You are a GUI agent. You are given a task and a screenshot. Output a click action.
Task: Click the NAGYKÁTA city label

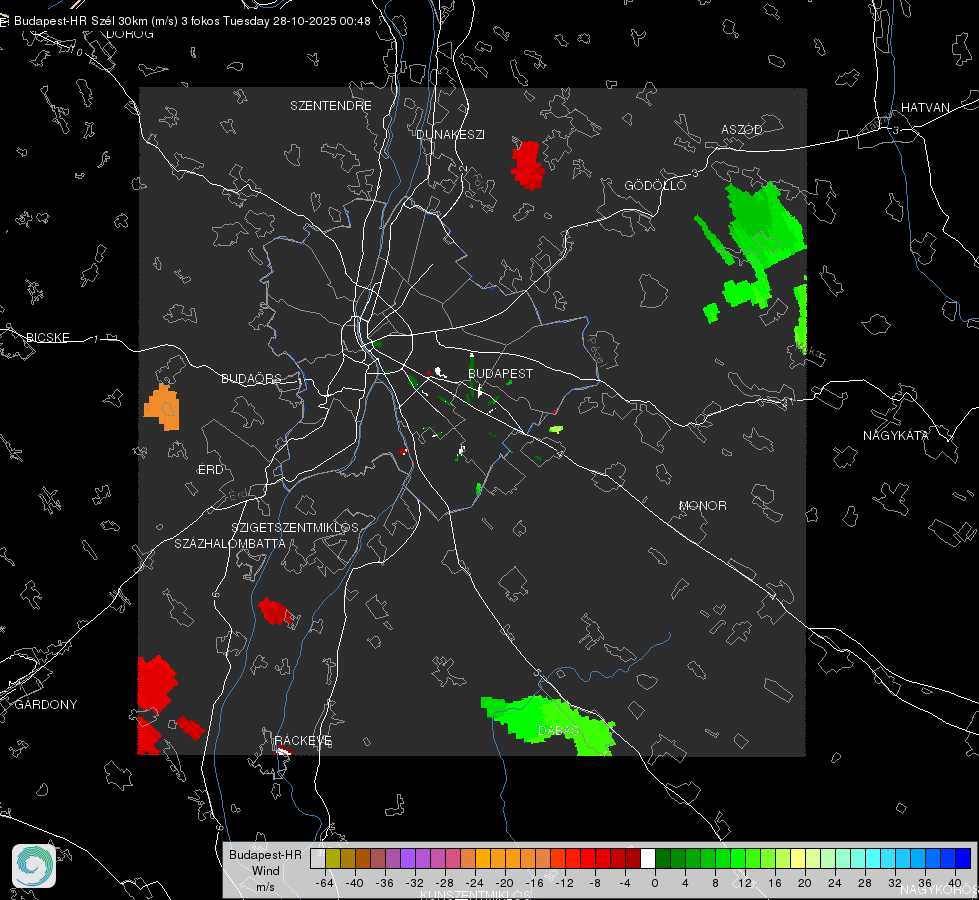coord(896,435)
